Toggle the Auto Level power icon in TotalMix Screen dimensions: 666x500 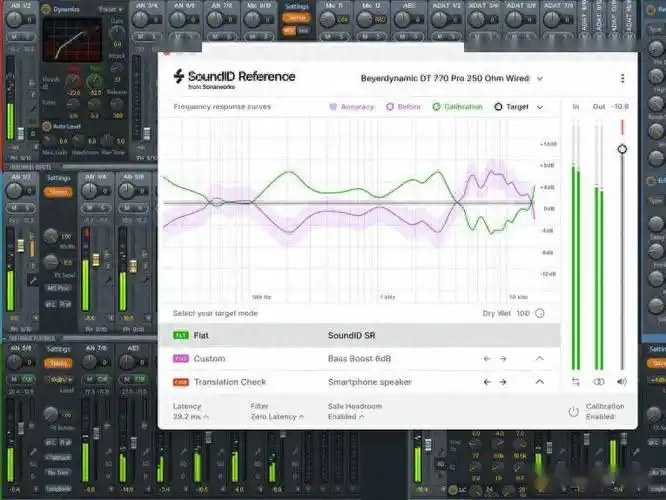click(46, 126)
